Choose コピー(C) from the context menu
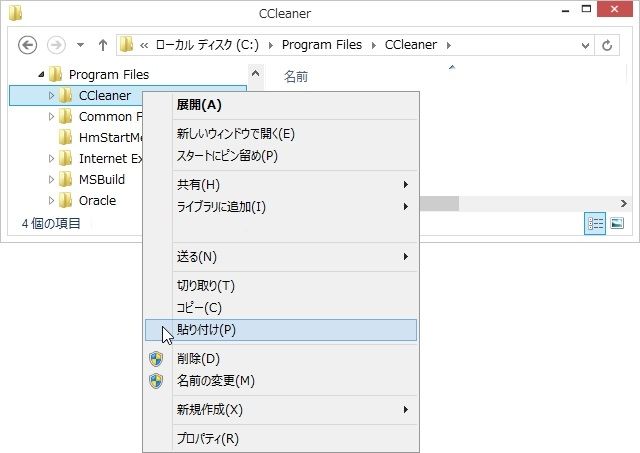 coord(281,308)
